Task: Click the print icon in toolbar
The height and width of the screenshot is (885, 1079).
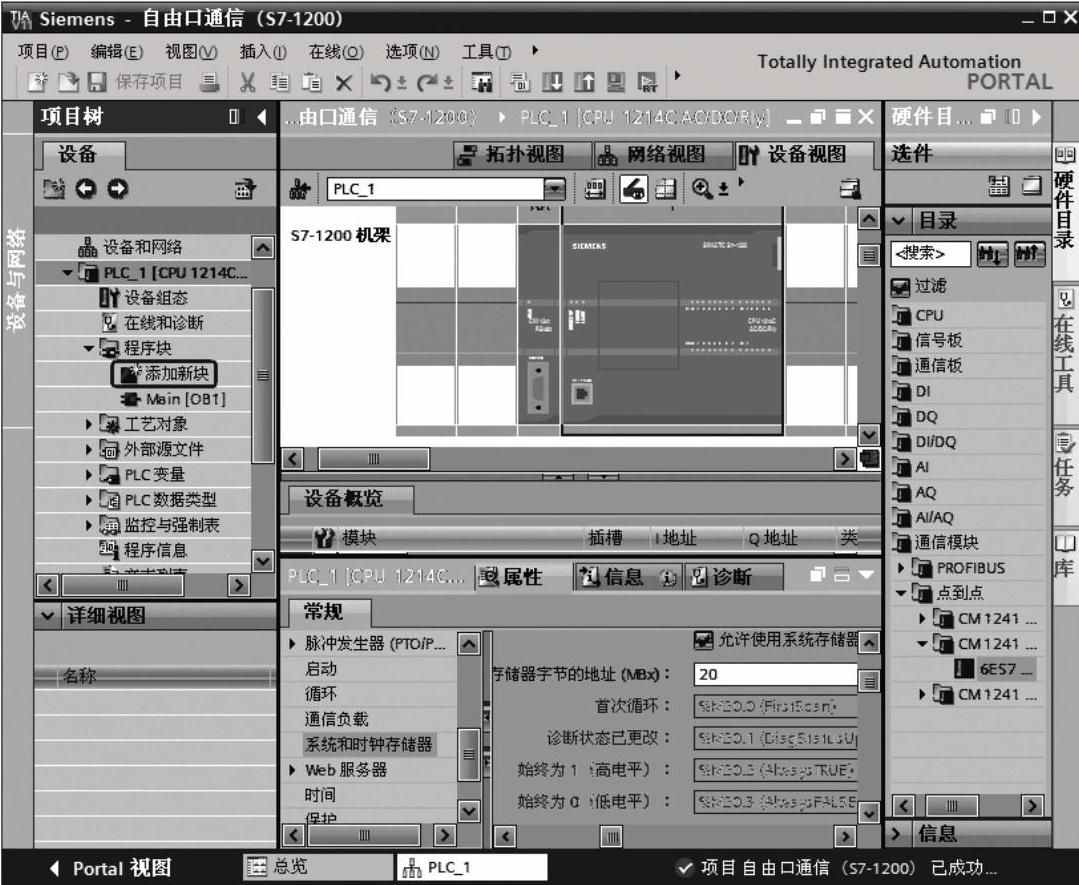Action: [x=209, y=83]
